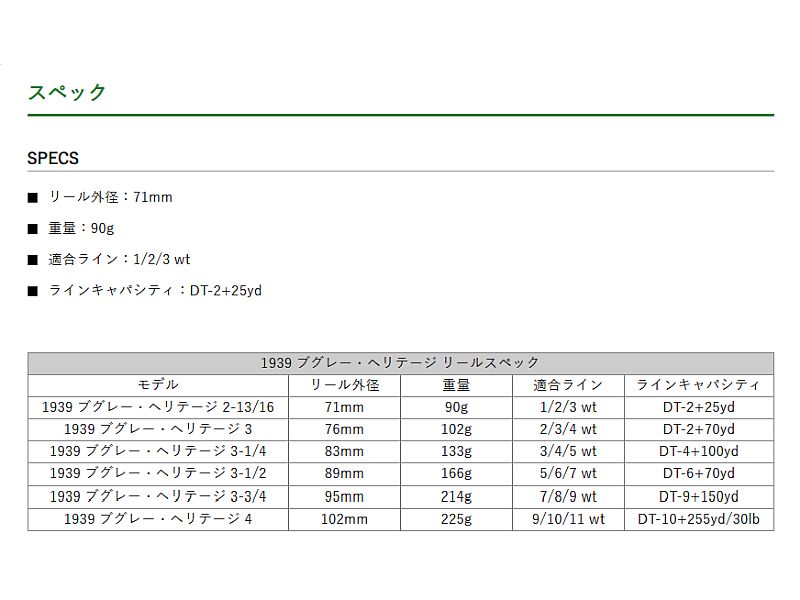
Task: Select the 適合ライン：1/2/3 wt bullet text
Action: [x=119, y=260]
